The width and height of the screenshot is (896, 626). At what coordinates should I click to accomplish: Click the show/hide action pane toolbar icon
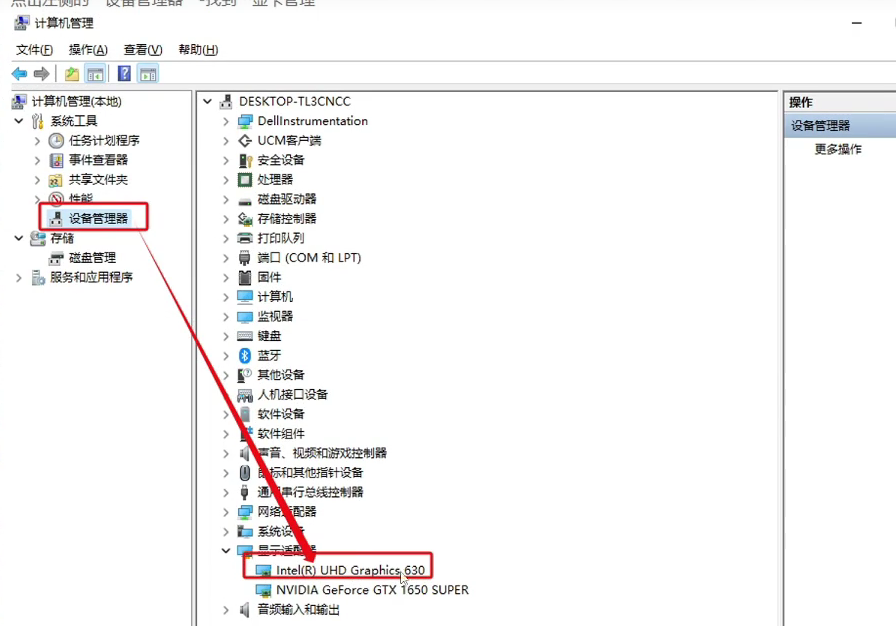point(148,74)
